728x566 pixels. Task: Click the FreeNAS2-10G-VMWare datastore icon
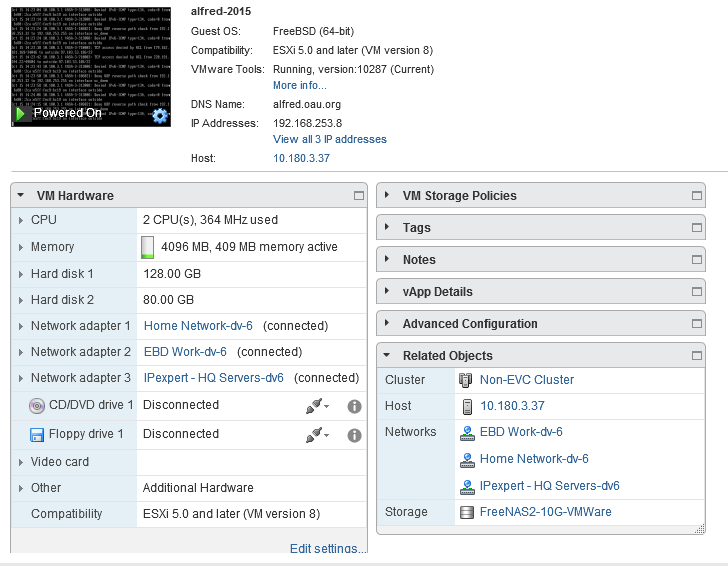[x=466, y=512]
